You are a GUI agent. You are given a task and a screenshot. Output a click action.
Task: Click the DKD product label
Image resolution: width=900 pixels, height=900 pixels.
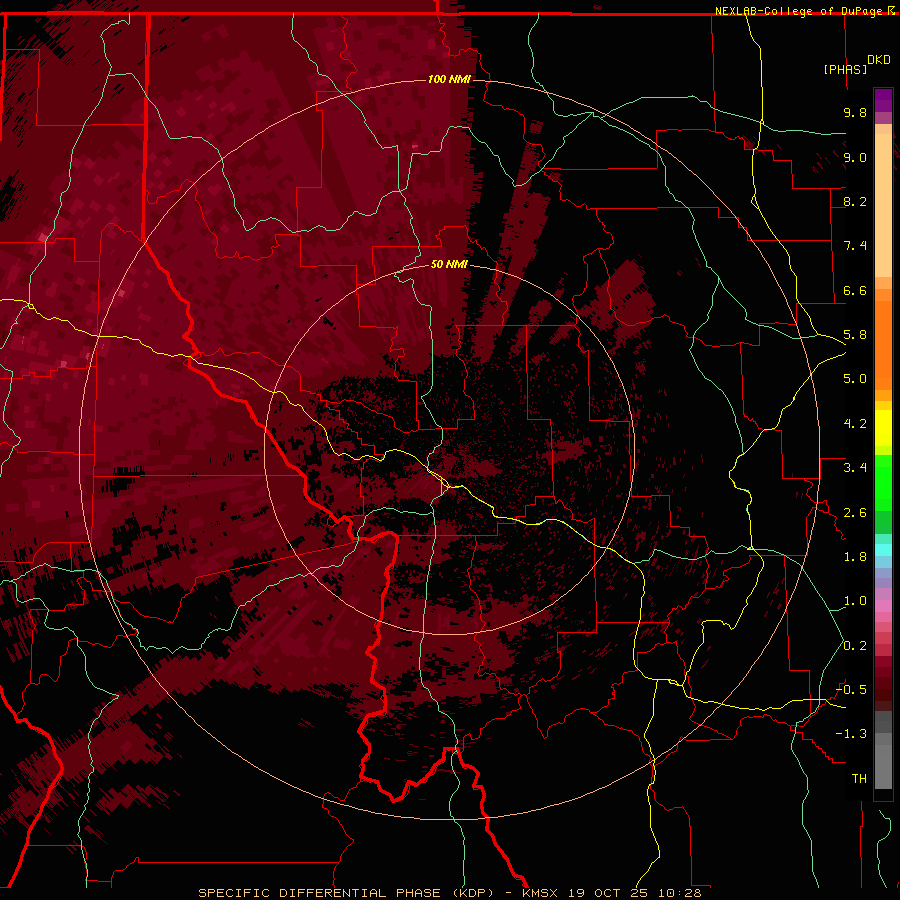click(x=879, y=60)
